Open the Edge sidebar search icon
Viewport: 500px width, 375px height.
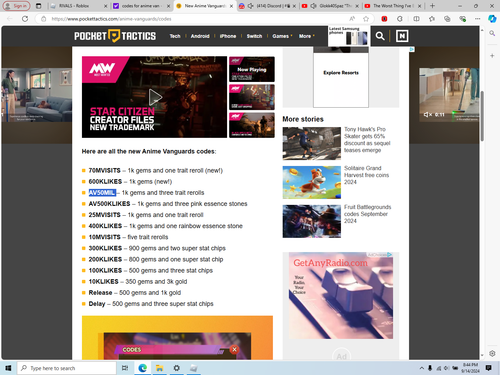492,33
